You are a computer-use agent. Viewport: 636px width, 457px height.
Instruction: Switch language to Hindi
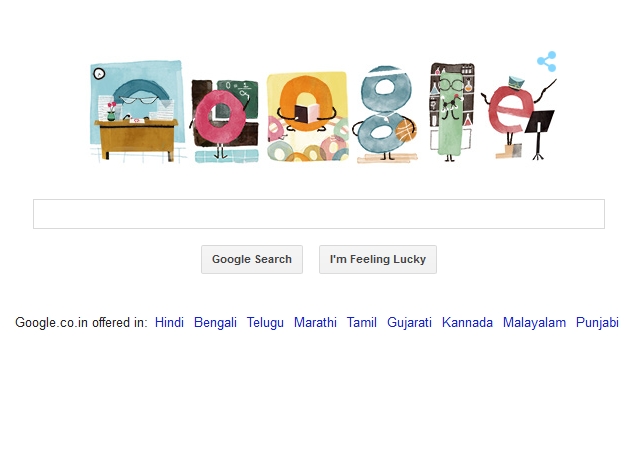click(169, 323)
